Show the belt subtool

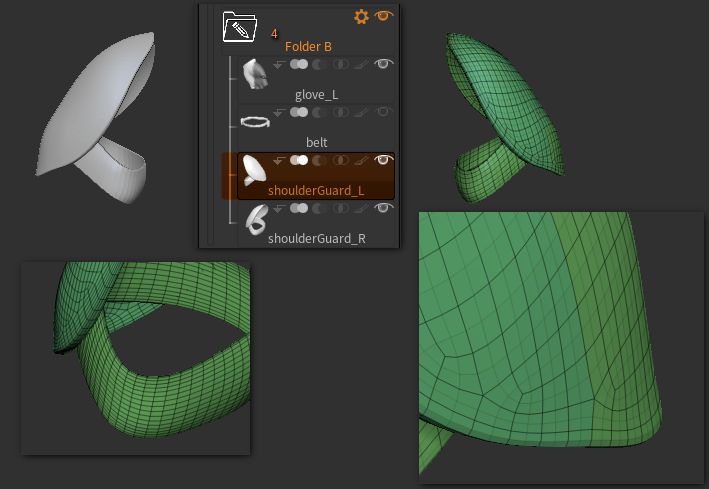pos(383,113)
